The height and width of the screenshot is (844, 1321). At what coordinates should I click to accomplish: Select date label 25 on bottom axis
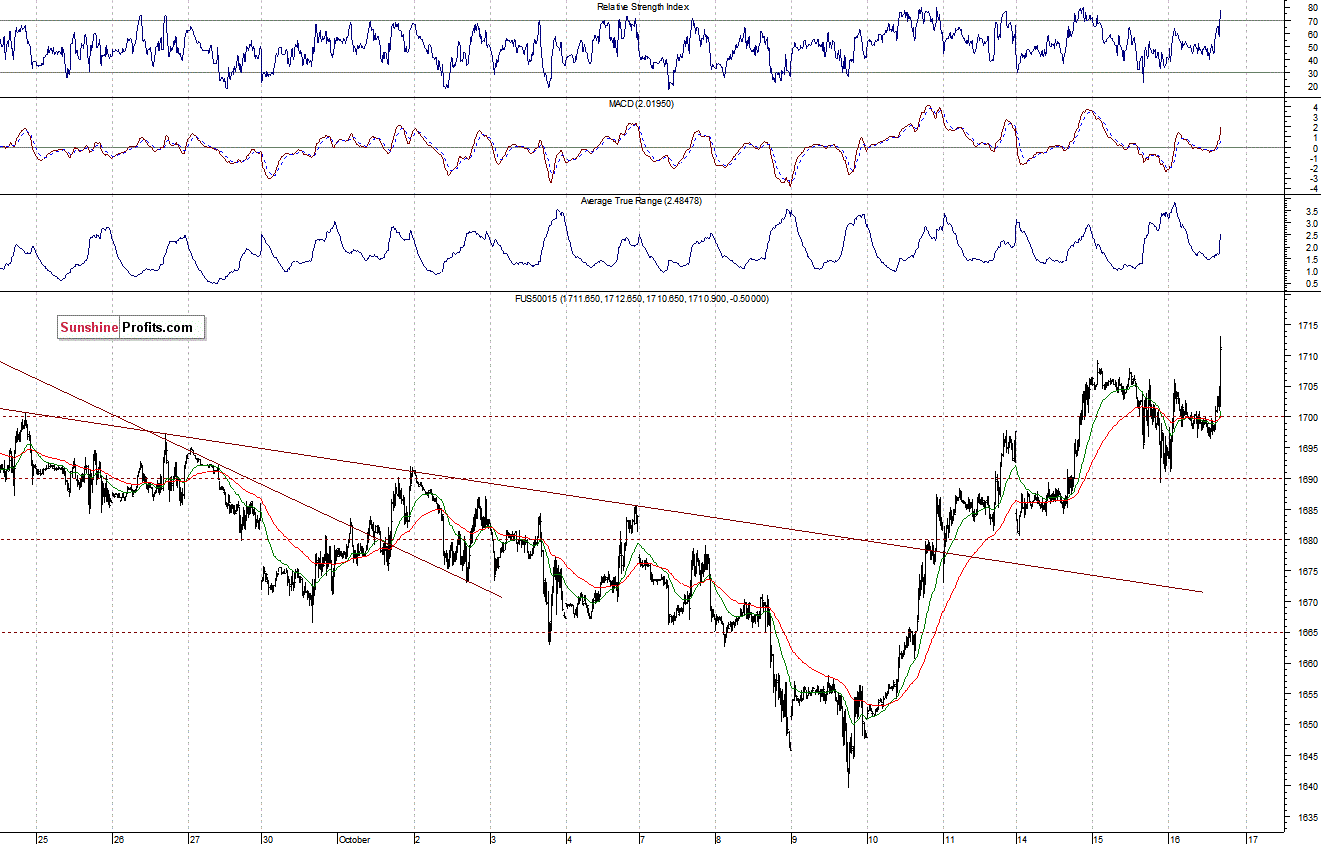[x=43, y=838]
